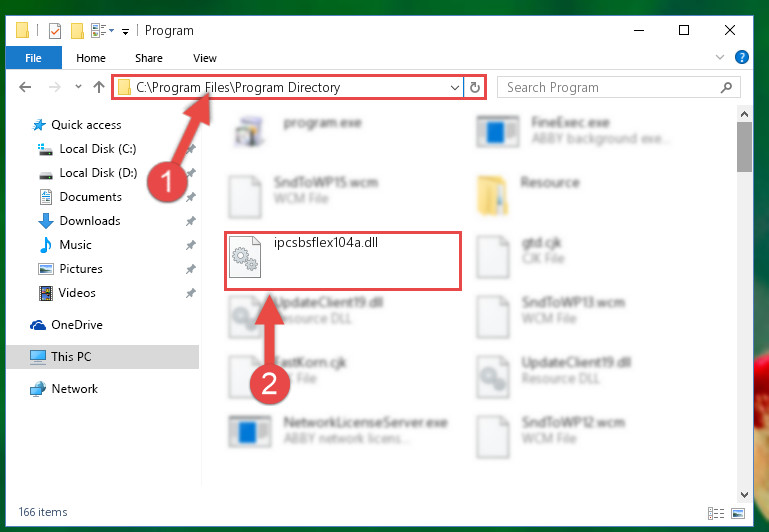
Task: Open the File ribbon tab
Action: (33, 58)
